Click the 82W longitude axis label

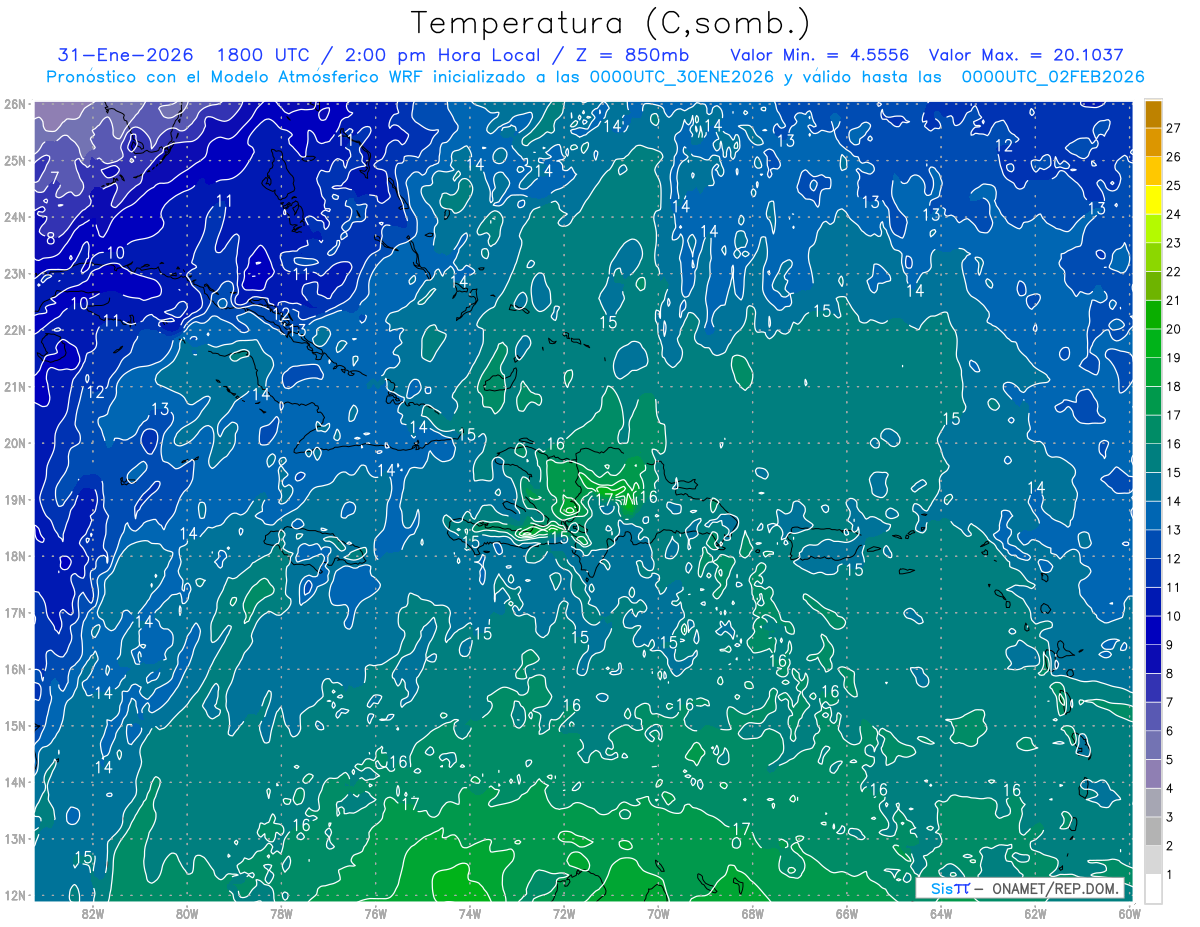(x=92, y=912)
